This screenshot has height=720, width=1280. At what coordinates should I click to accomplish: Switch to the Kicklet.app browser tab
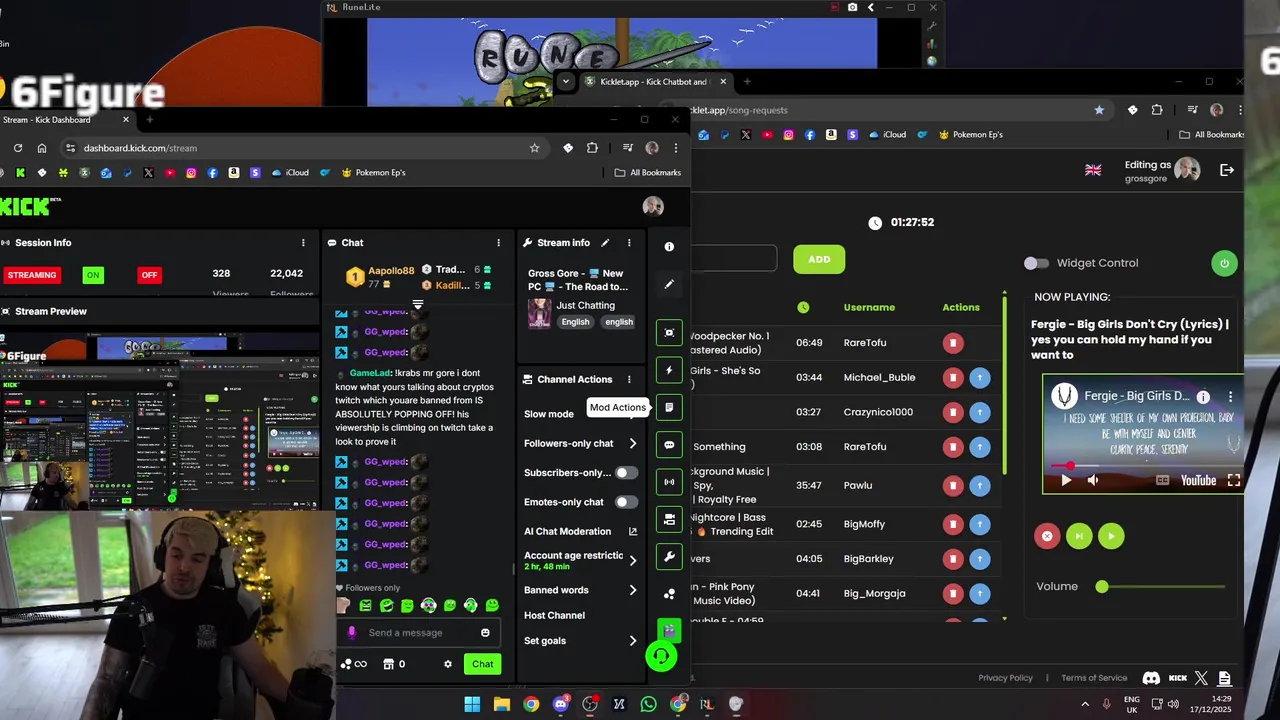pos(655,82)
